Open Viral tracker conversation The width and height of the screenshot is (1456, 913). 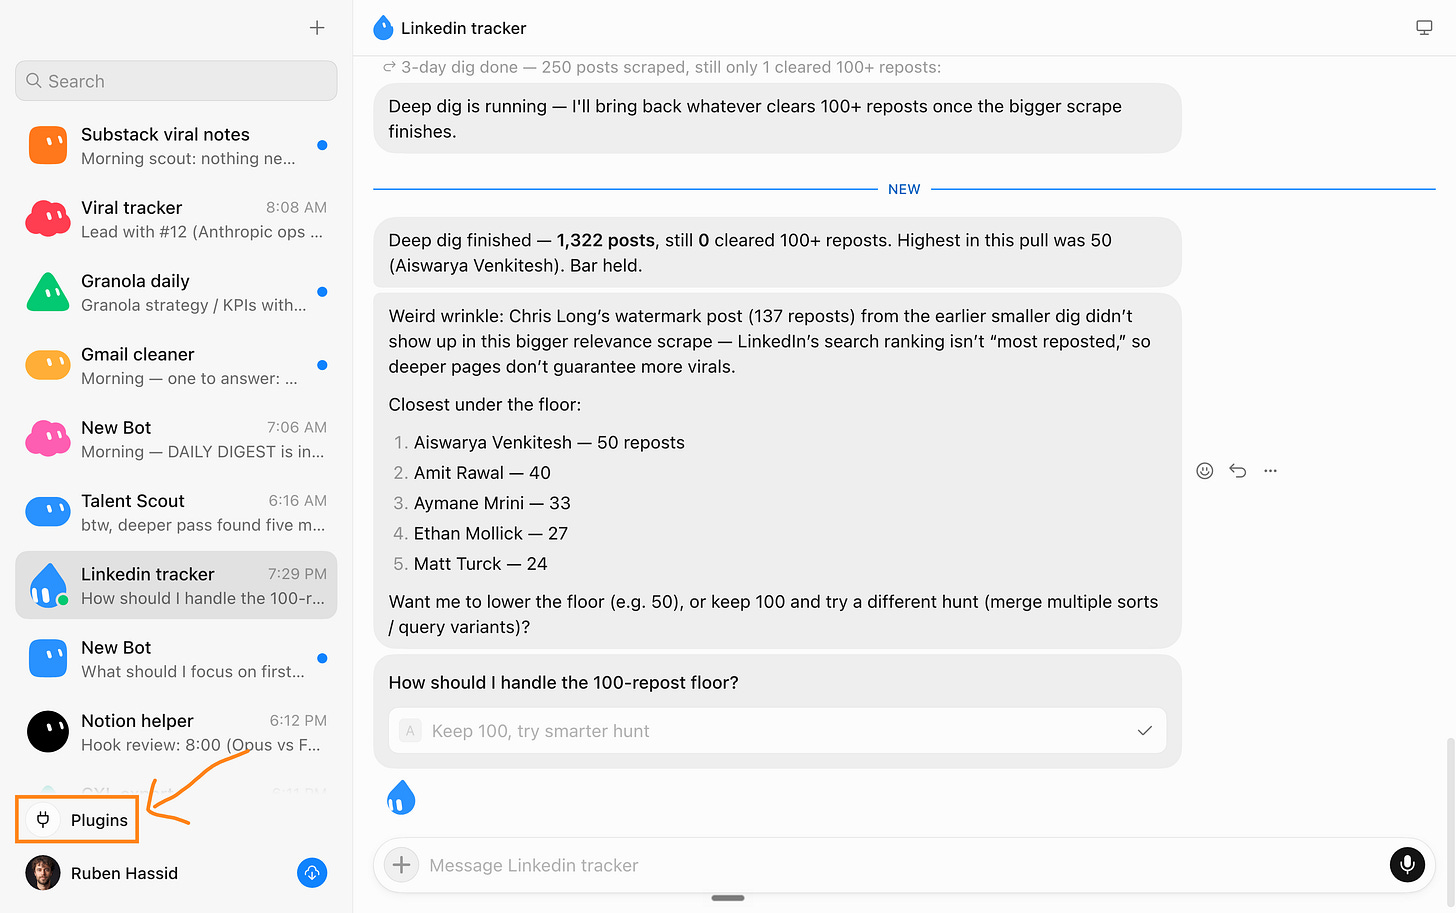point(176,219)
